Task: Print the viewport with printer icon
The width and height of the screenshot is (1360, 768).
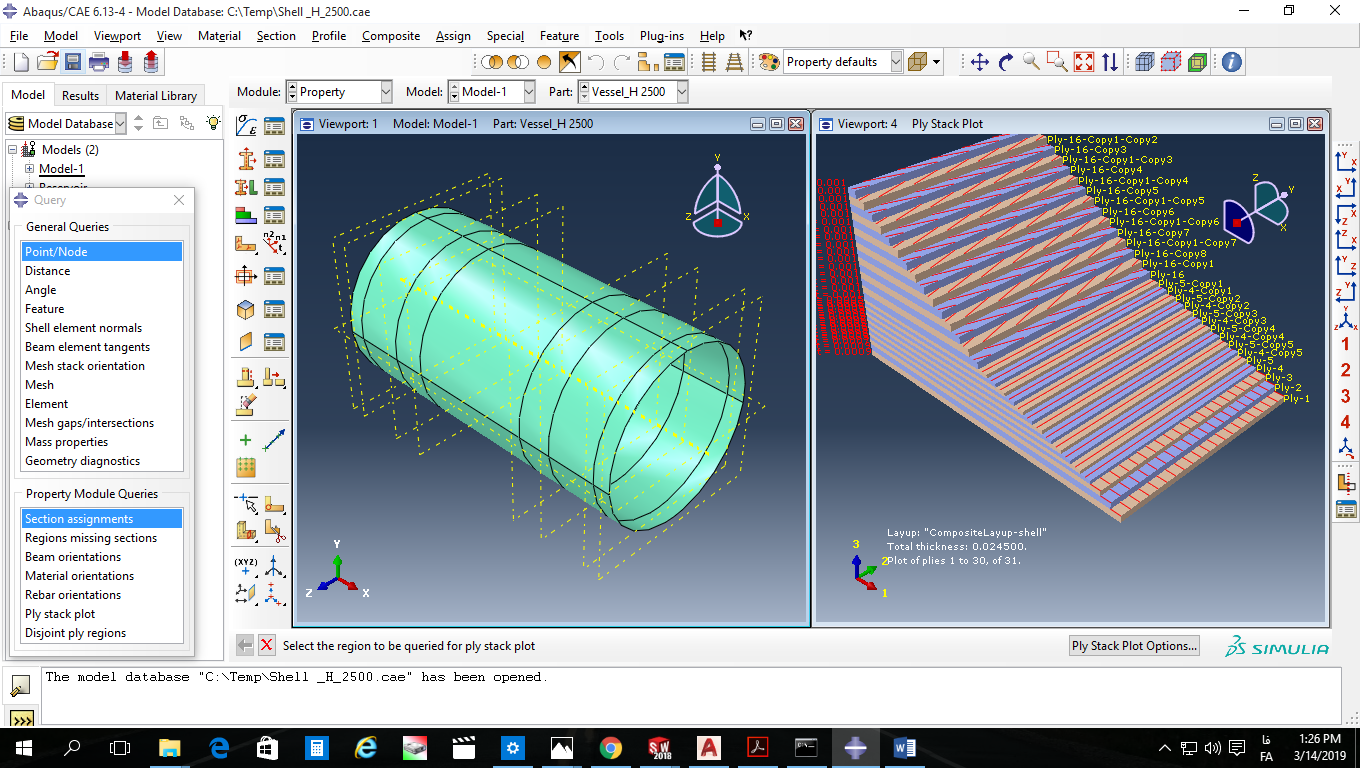Action: 98,62
